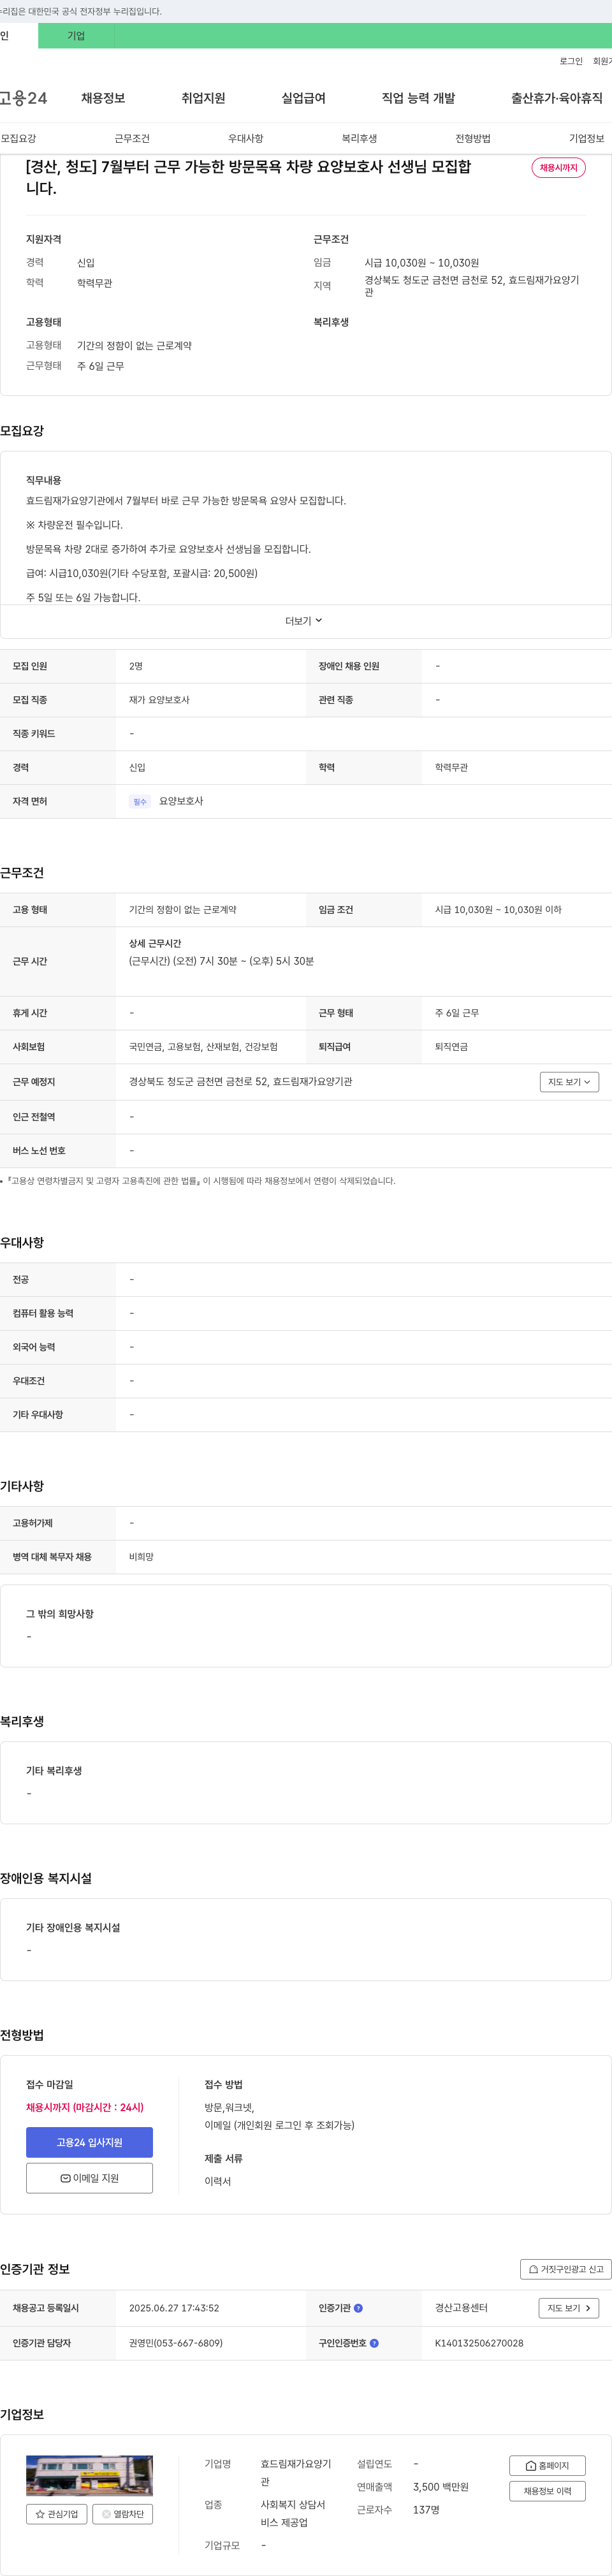The height and width of the screenshot is (2576, 612).
Task: Click the 퇴직연금 value cell
Action: click(451, 1047)
